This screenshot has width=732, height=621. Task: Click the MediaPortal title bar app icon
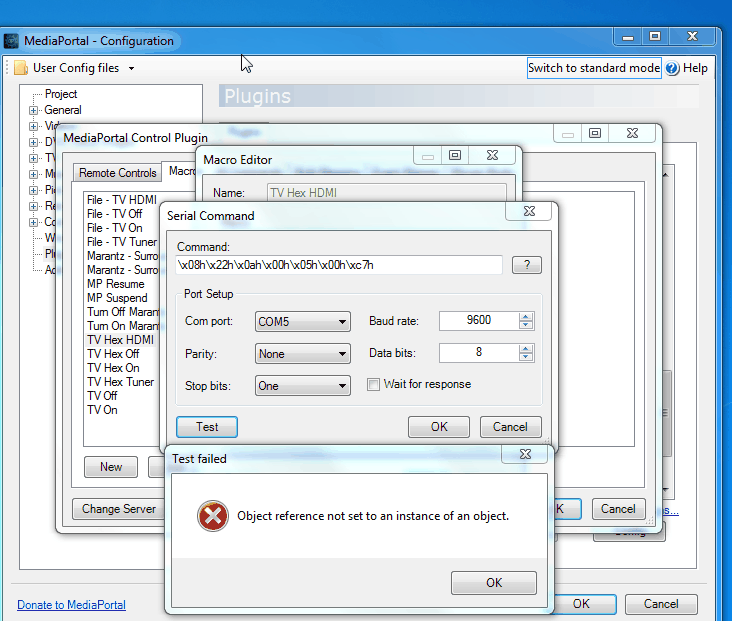click(12, 41)
